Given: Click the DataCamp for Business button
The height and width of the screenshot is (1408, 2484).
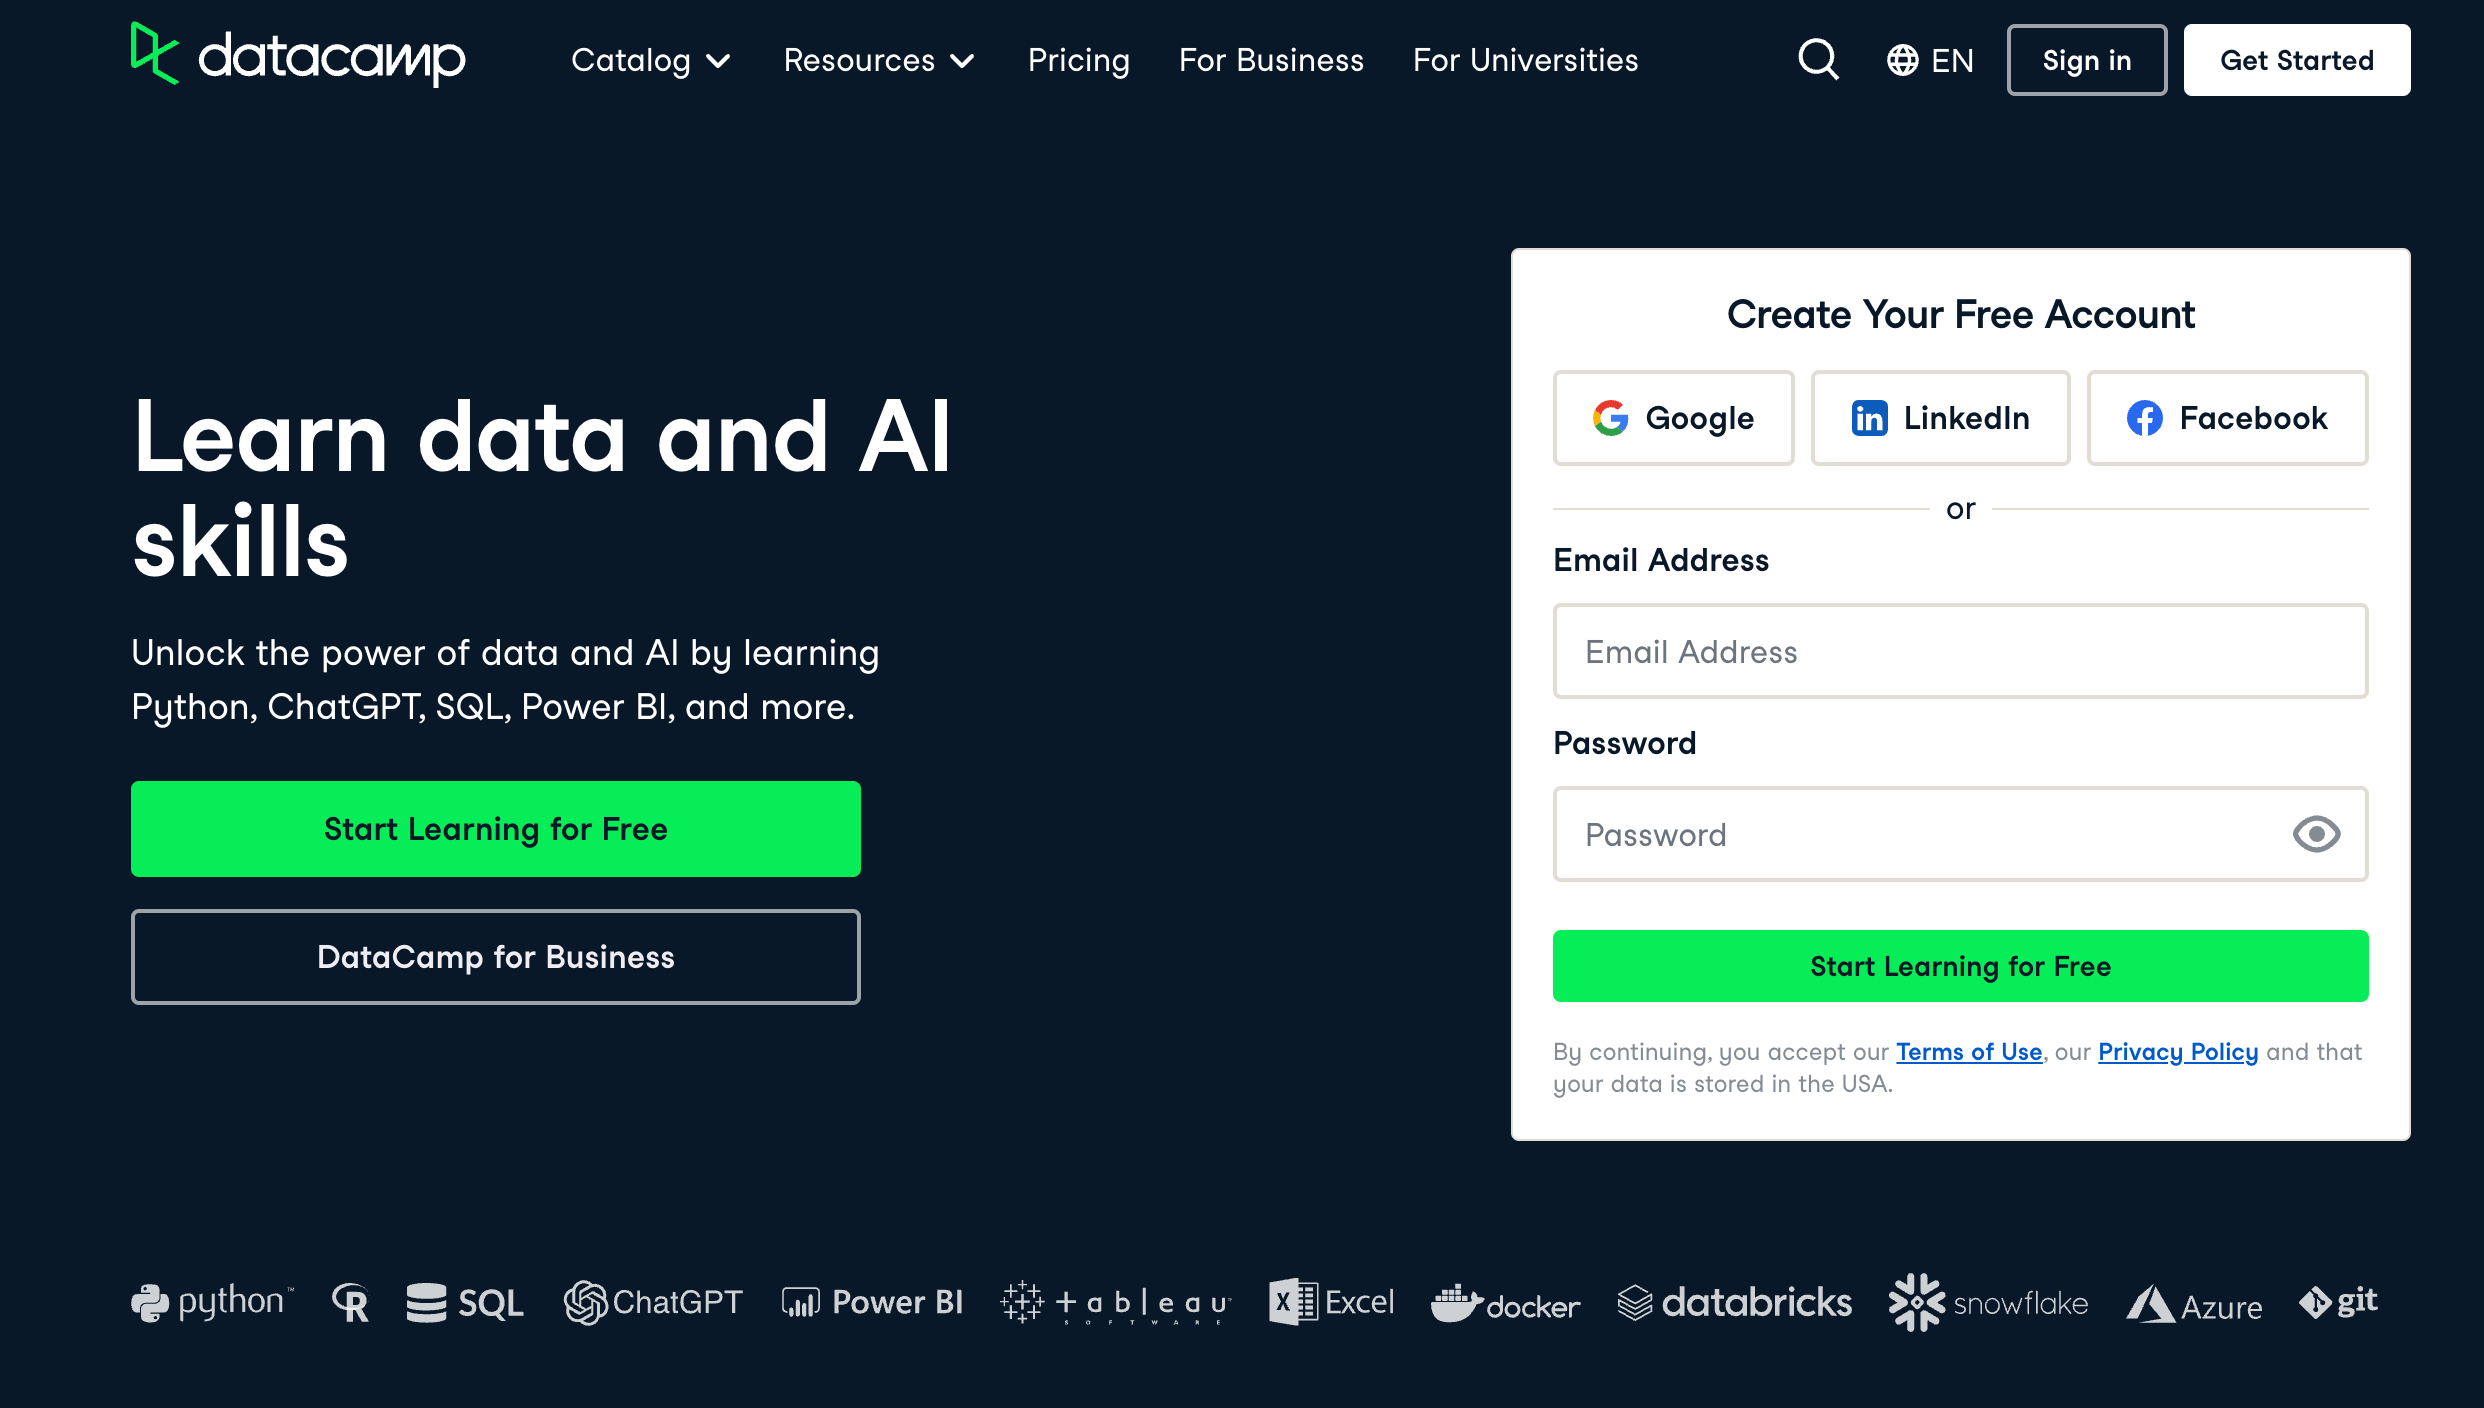Looking at the screenshot, I should [495, 956].
